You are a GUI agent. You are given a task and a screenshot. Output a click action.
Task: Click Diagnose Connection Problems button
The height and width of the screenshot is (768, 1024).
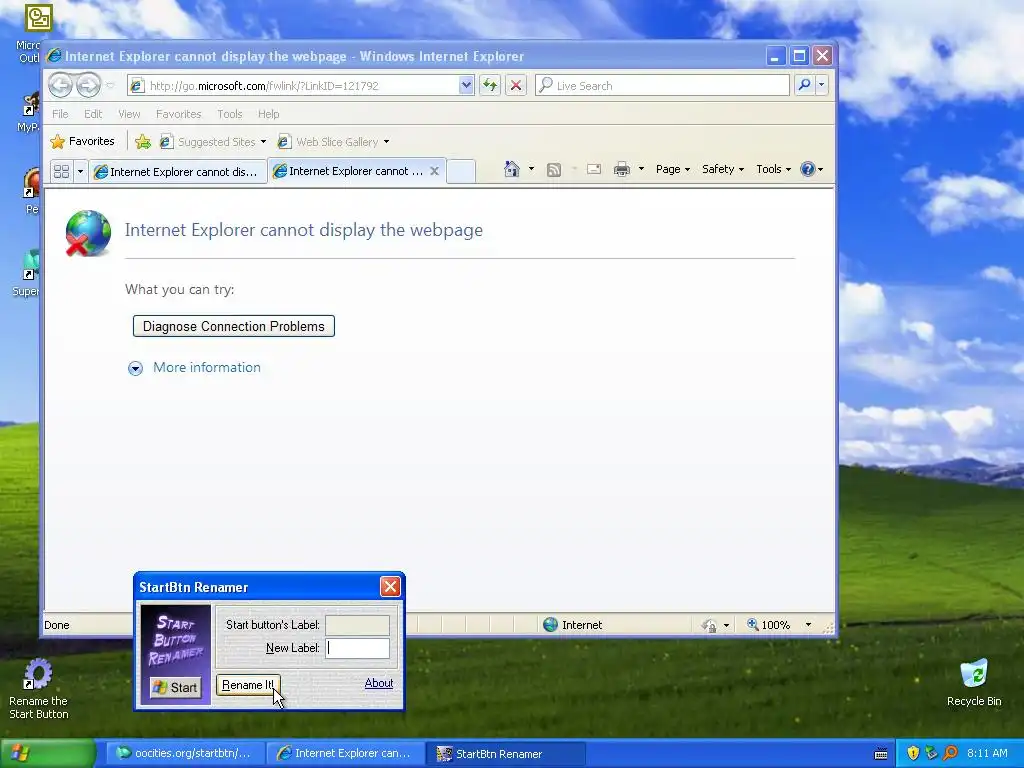[x=234, y=326]
